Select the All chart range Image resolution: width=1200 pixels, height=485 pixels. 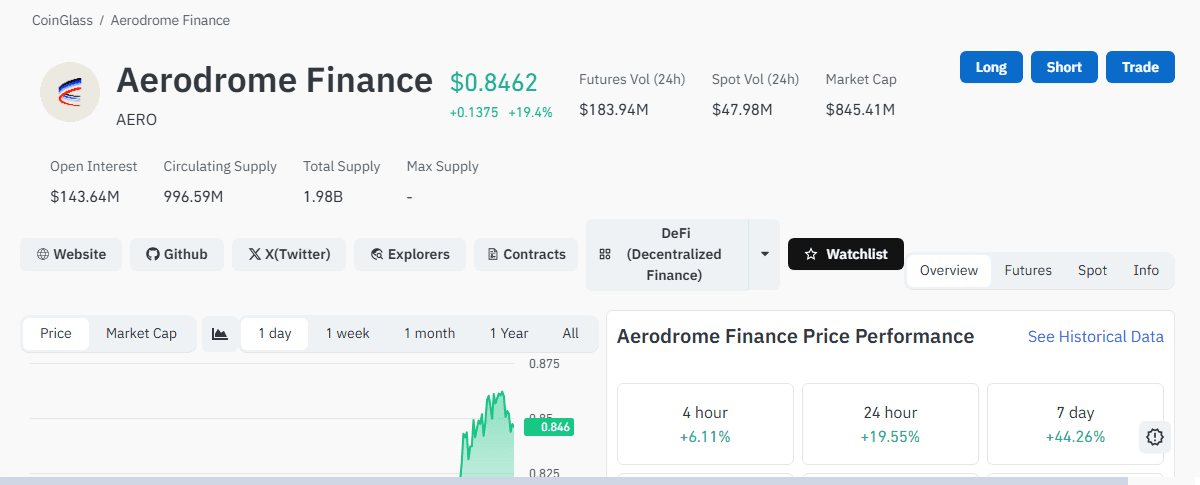[x=570, y=333]
